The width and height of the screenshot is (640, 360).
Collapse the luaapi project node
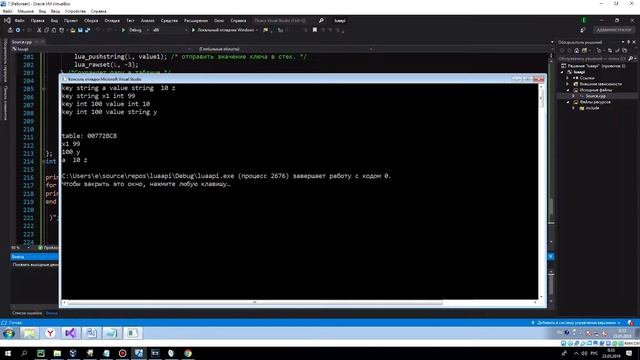click(x=562, y=72)
